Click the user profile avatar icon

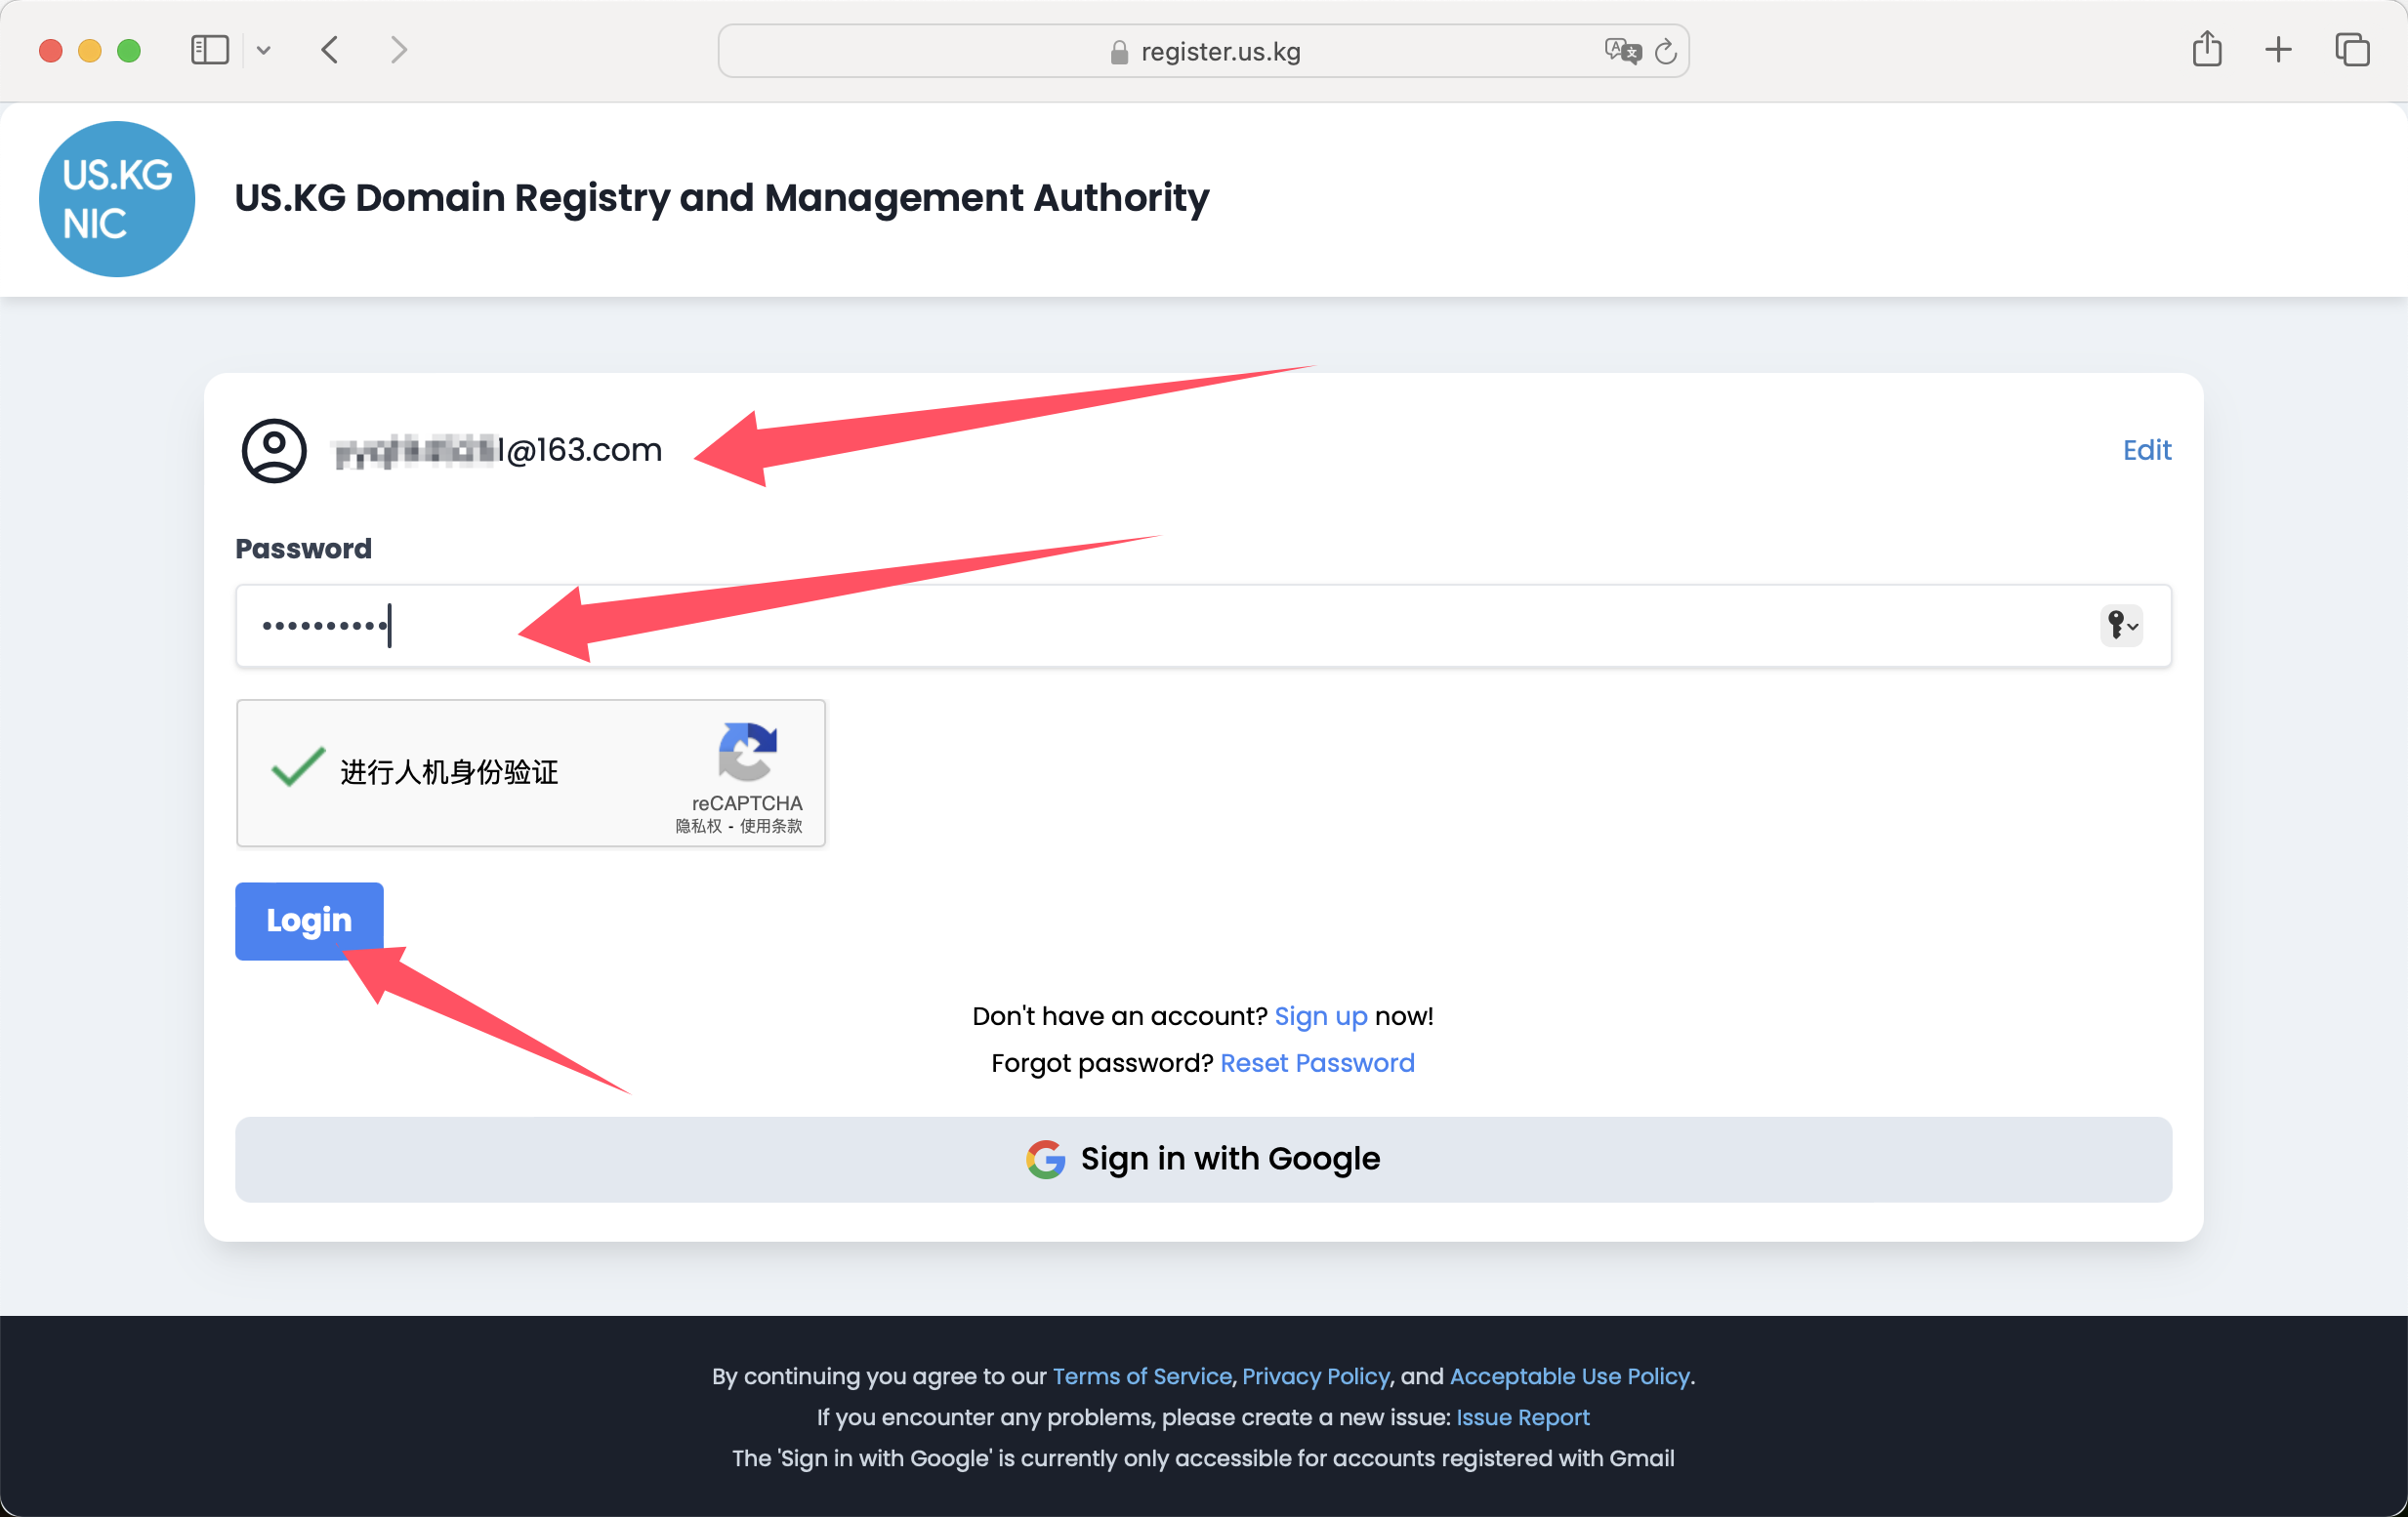[x=274, y=451]
